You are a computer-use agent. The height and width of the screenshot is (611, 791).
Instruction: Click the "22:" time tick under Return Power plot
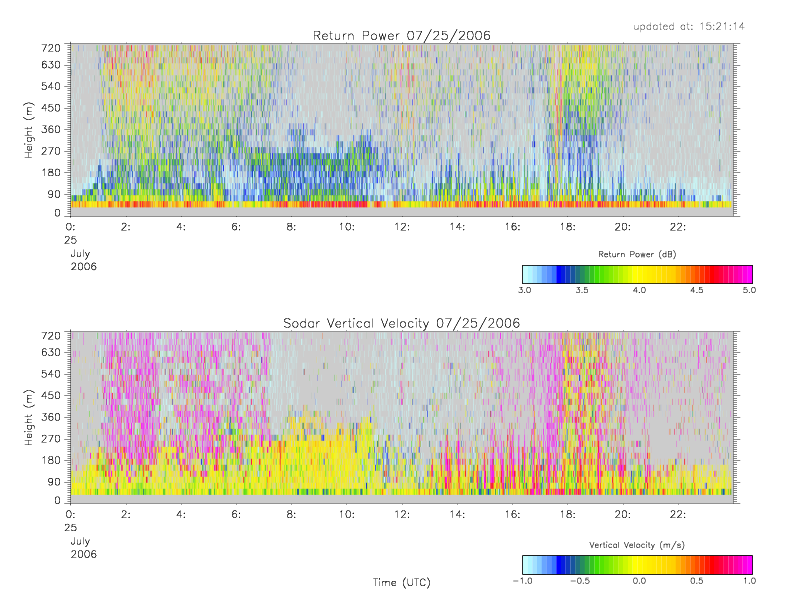point(677,227)
